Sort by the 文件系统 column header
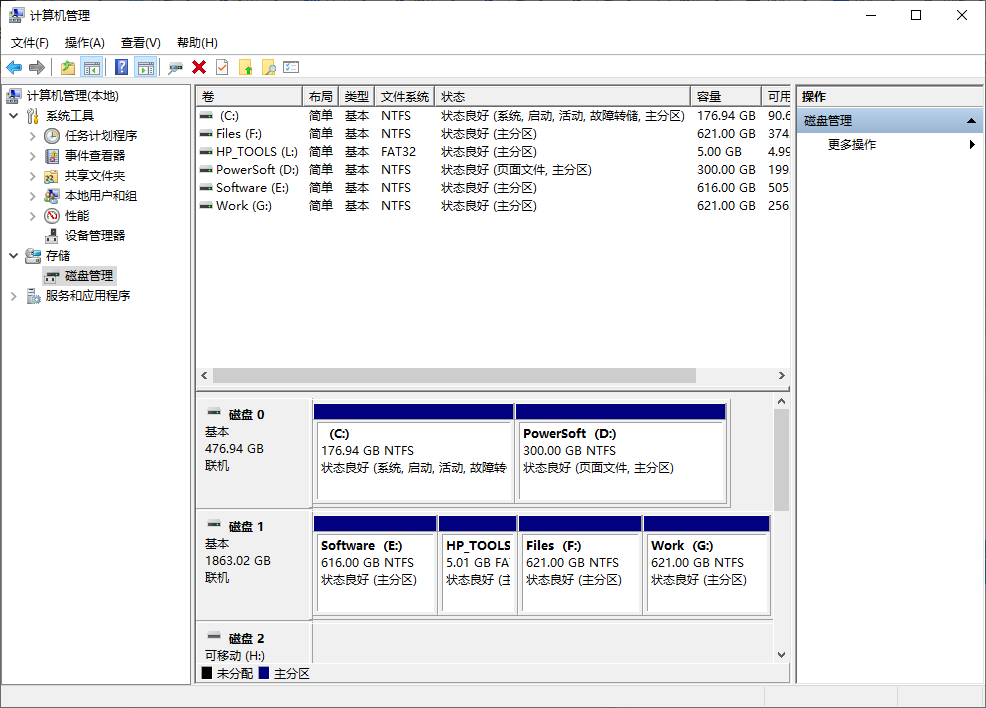Image resolution: width=986 pixels, height=708 pixels. coord(404,96)
